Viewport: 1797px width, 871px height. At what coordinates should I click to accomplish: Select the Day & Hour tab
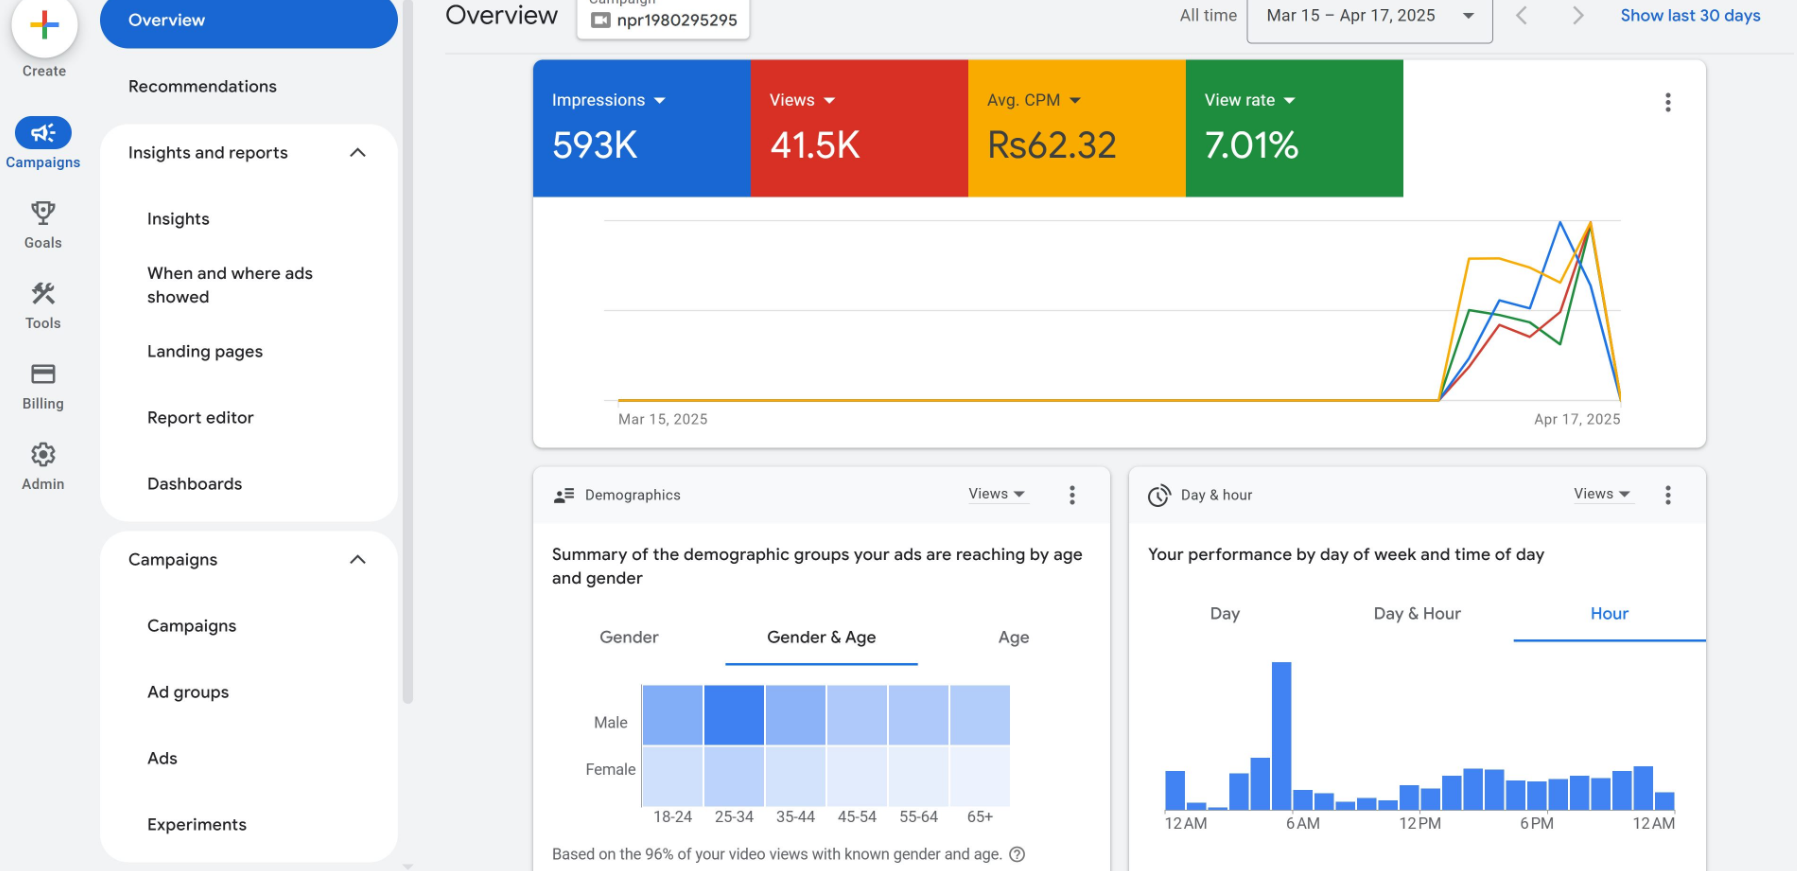pos(1416,614)
